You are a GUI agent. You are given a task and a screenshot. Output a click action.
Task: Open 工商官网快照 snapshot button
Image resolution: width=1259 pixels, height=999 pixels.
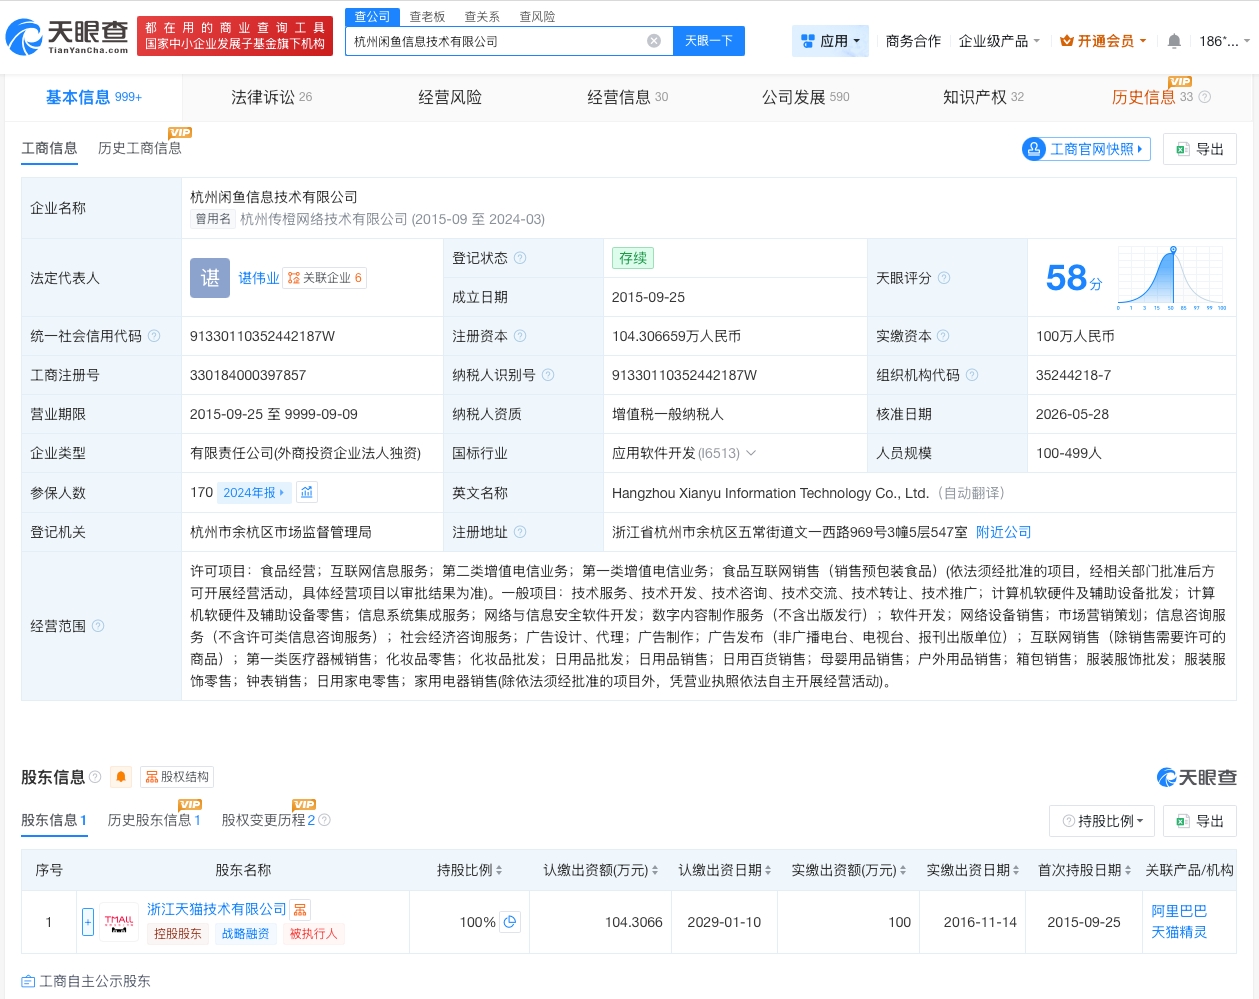click(1086, 149)
